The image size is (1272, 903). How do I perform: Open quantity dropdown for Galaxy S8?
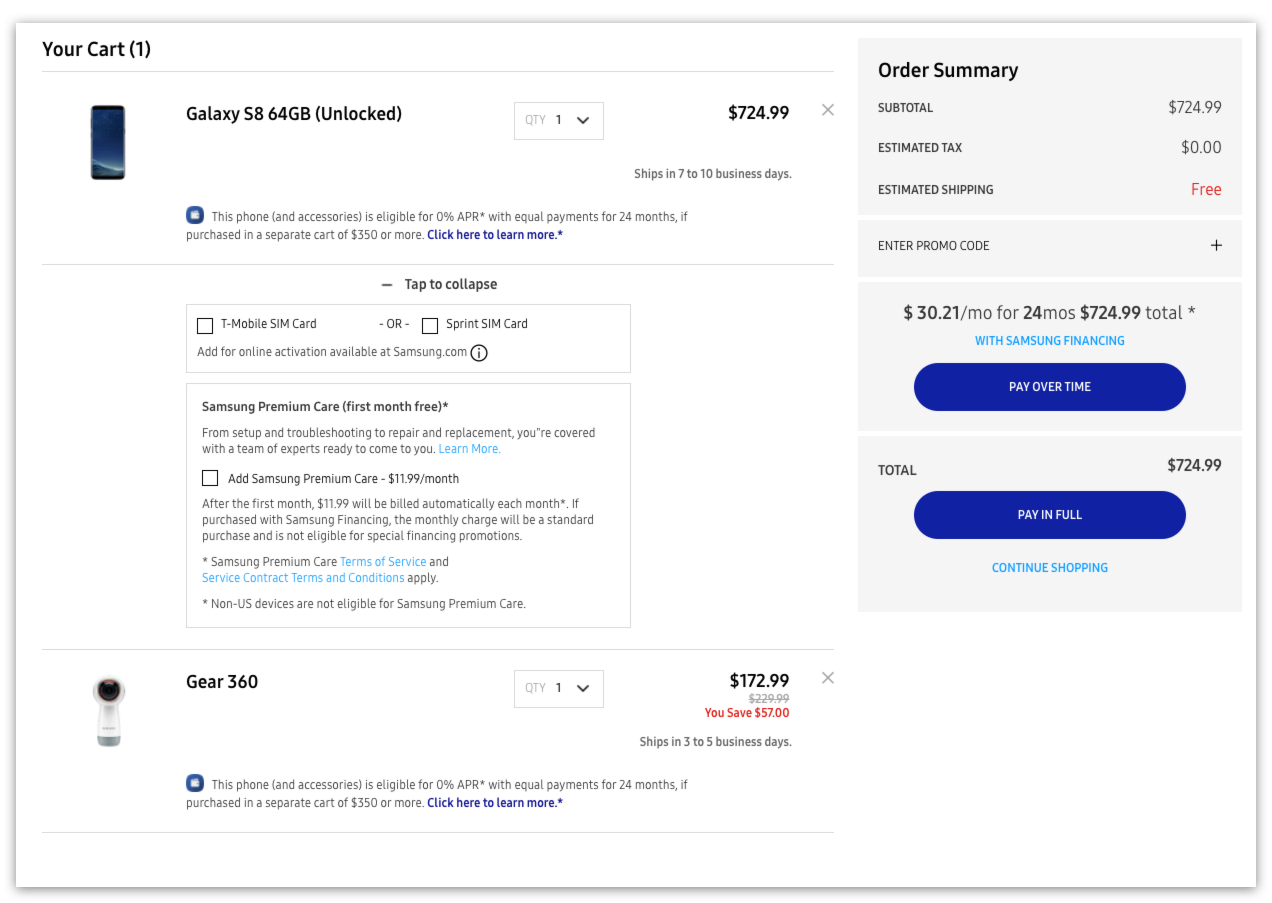(x=559, y=121)
